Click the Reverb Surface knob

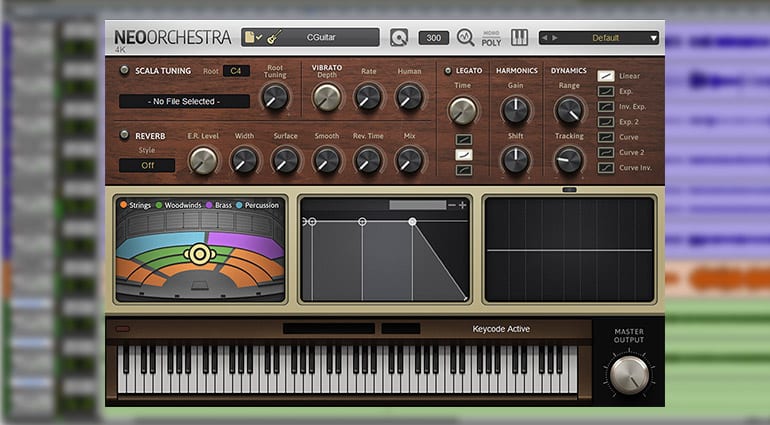(x=285, y=161)
